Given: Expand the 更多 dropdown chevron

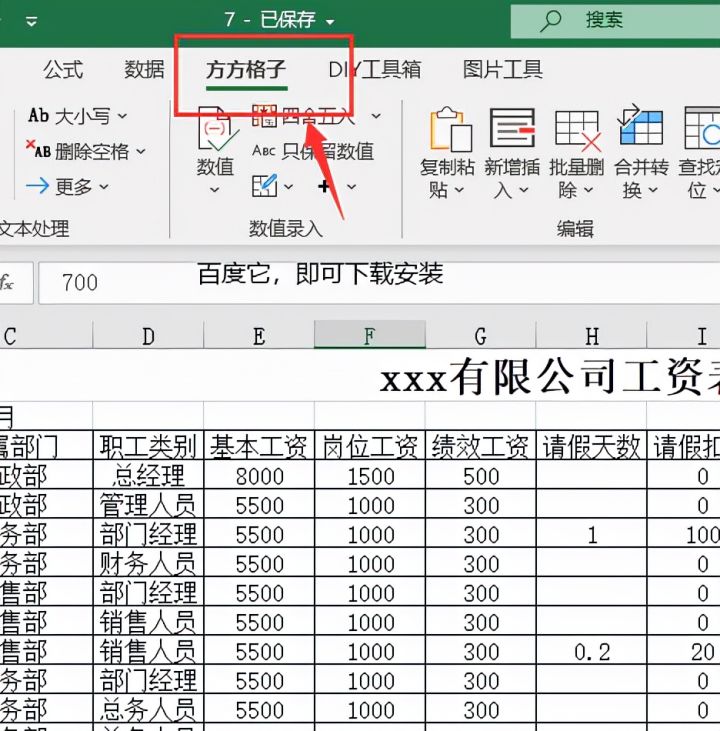Looking at the screenshot, I should pyautogui.click(x=104, y=186).
